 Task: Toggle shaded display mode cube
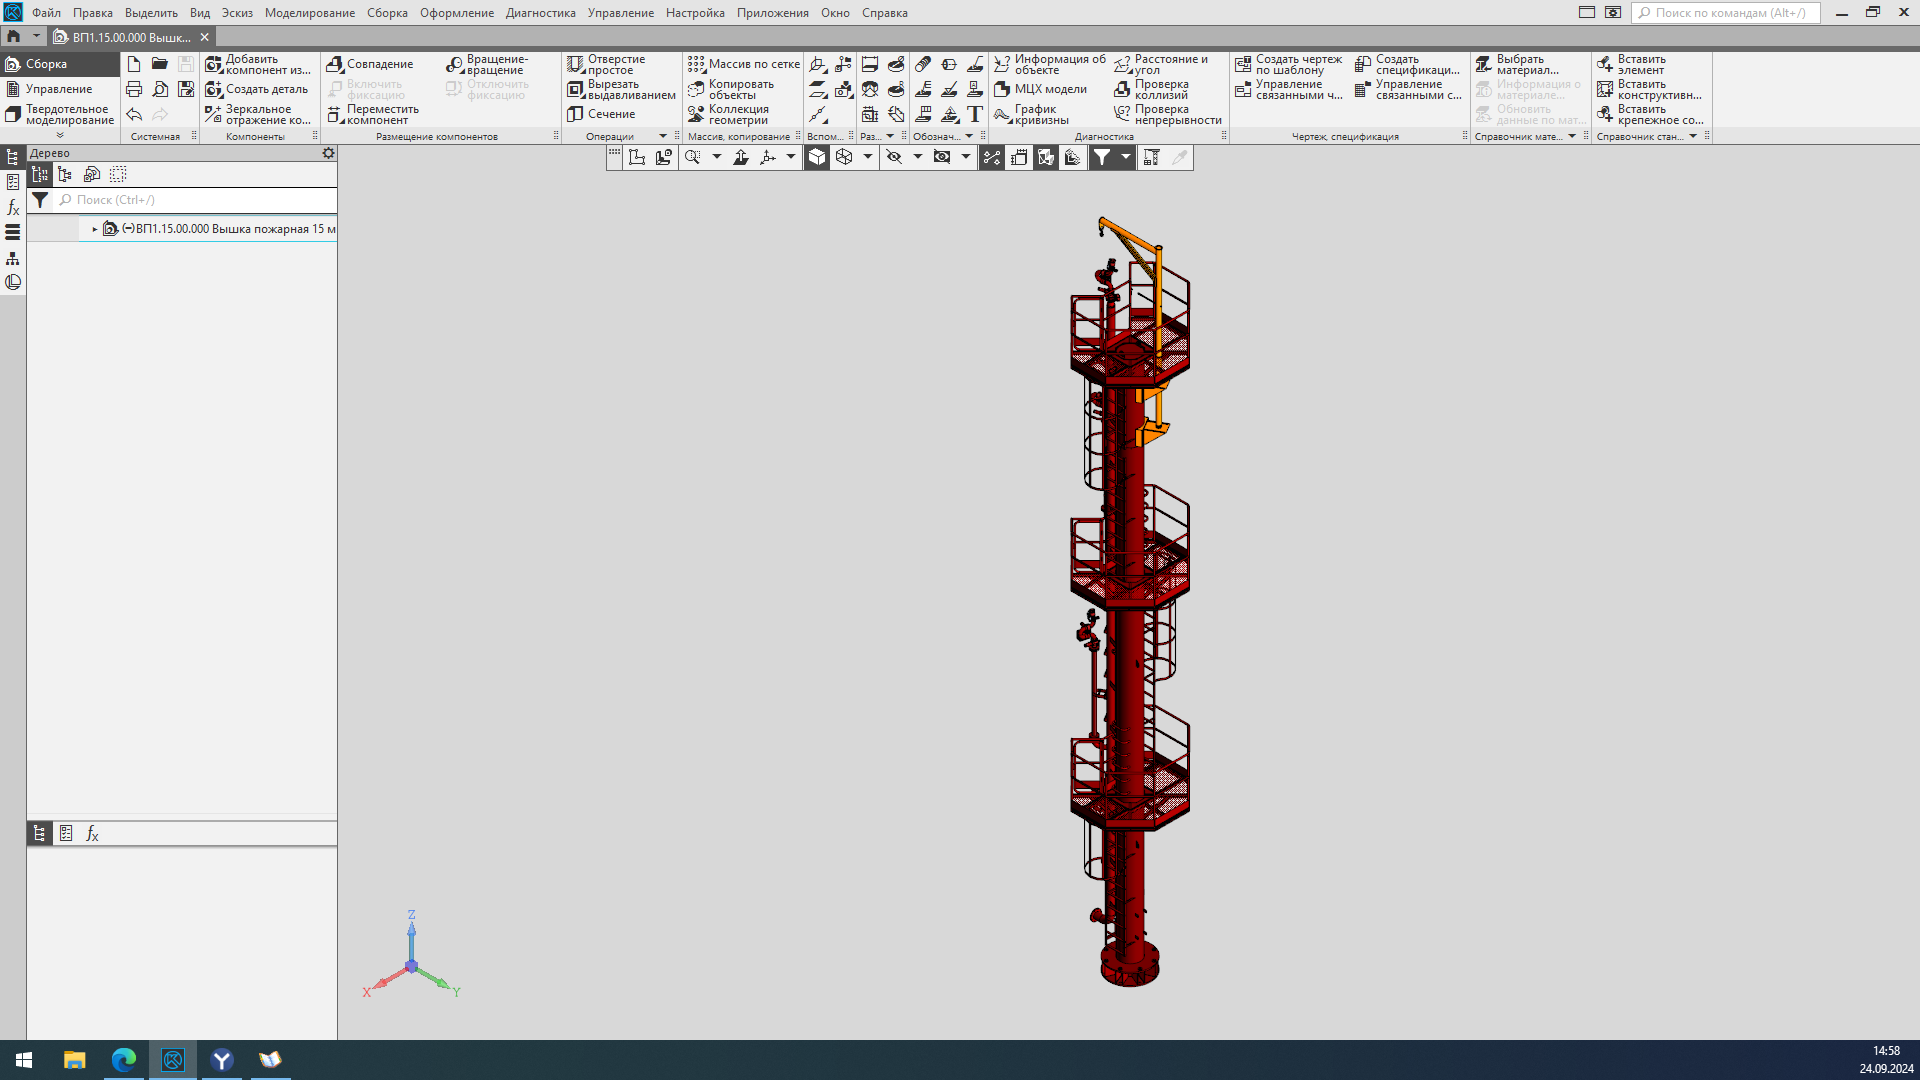817,157
